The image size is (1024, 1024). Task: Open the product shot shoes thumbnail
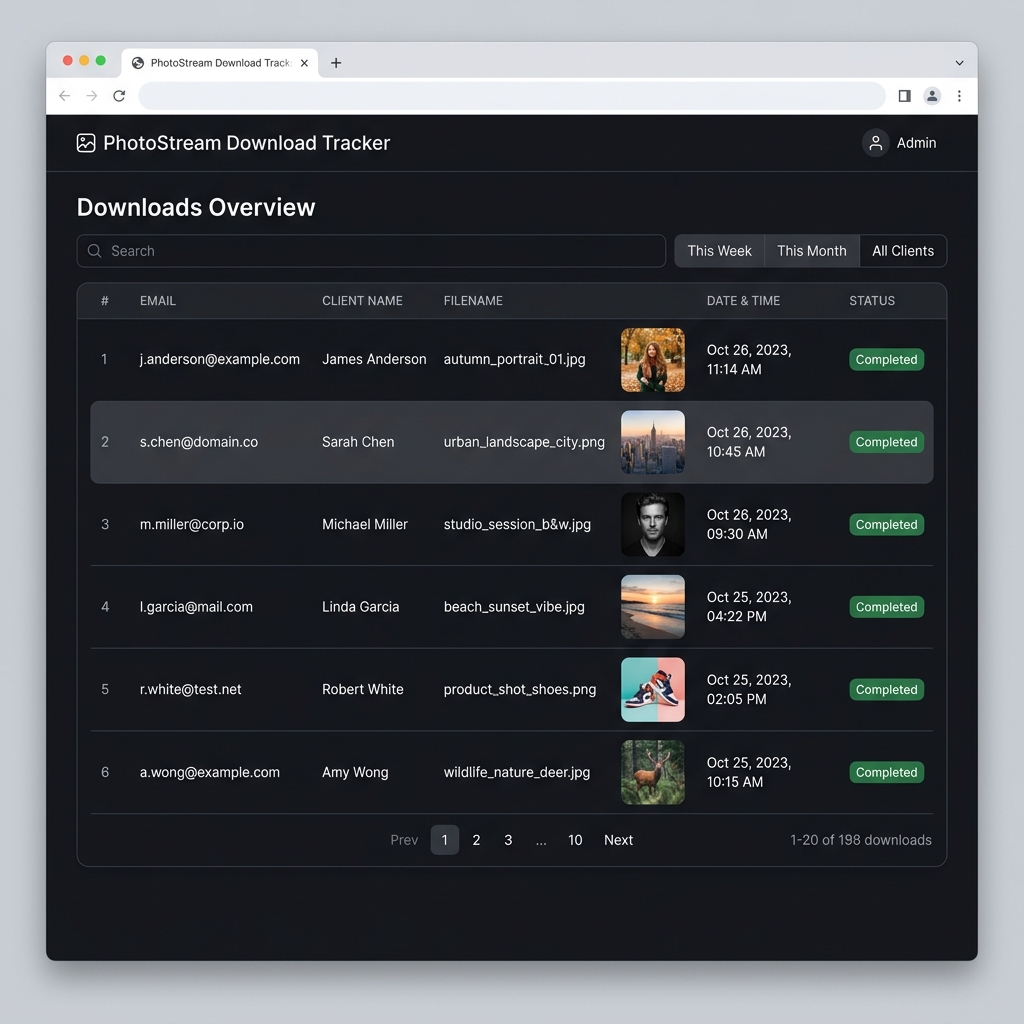652,690
